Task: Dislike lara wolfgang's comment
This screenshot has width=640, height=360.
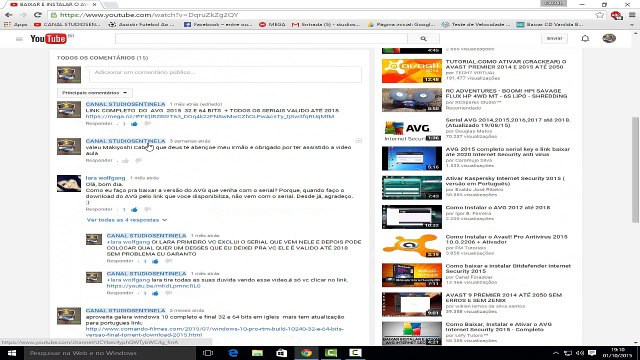Action: tap(147, 210)
